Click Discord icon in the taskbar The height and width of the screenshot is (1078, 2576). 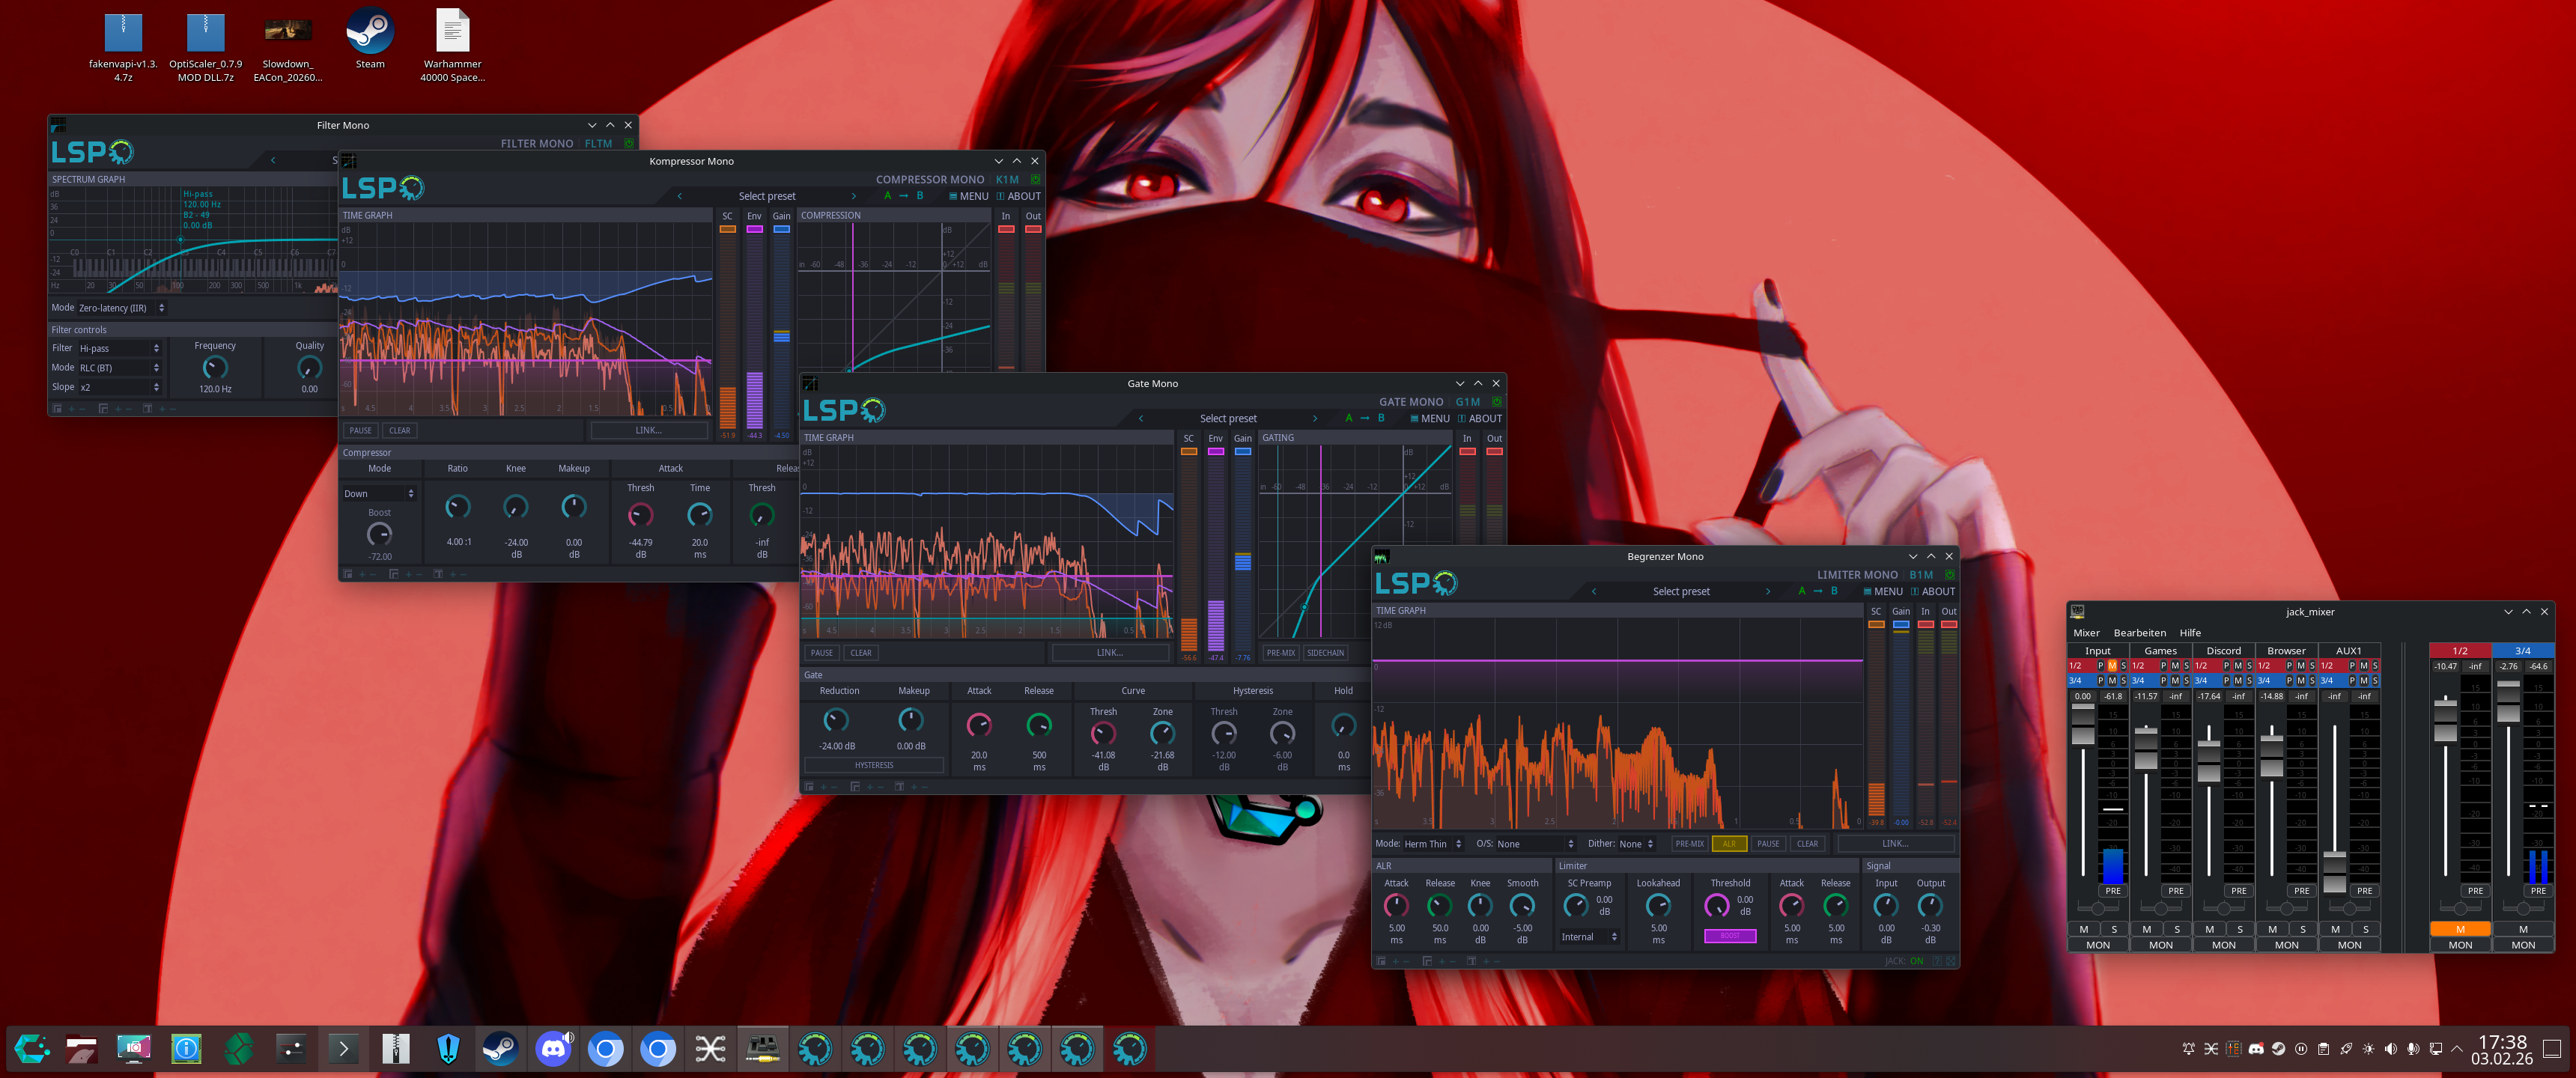pyautogui.click(x=553, y=1048)
